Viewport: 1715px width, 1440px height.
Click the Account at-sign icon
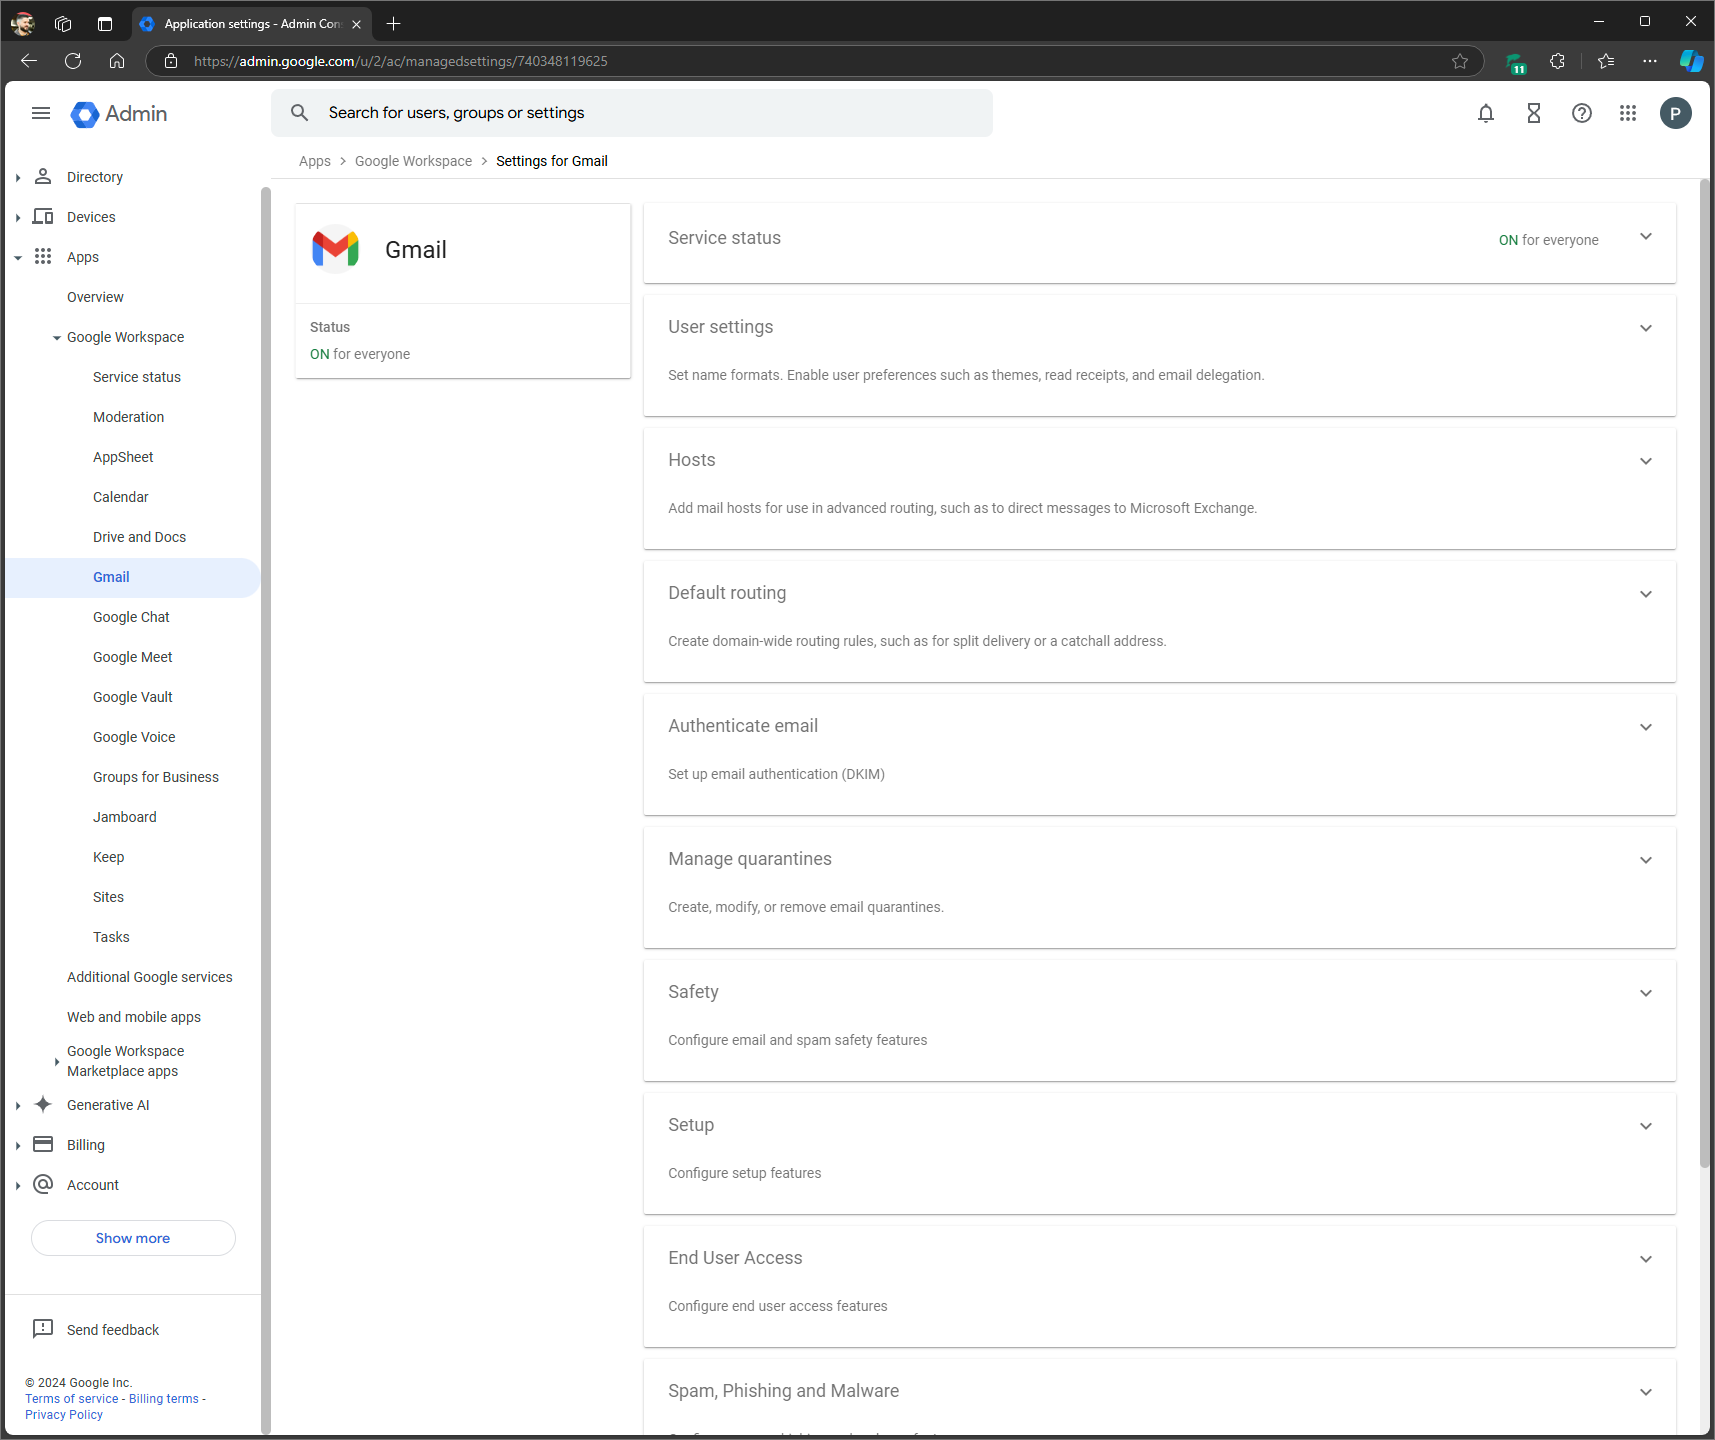(x=43, y=1184)
